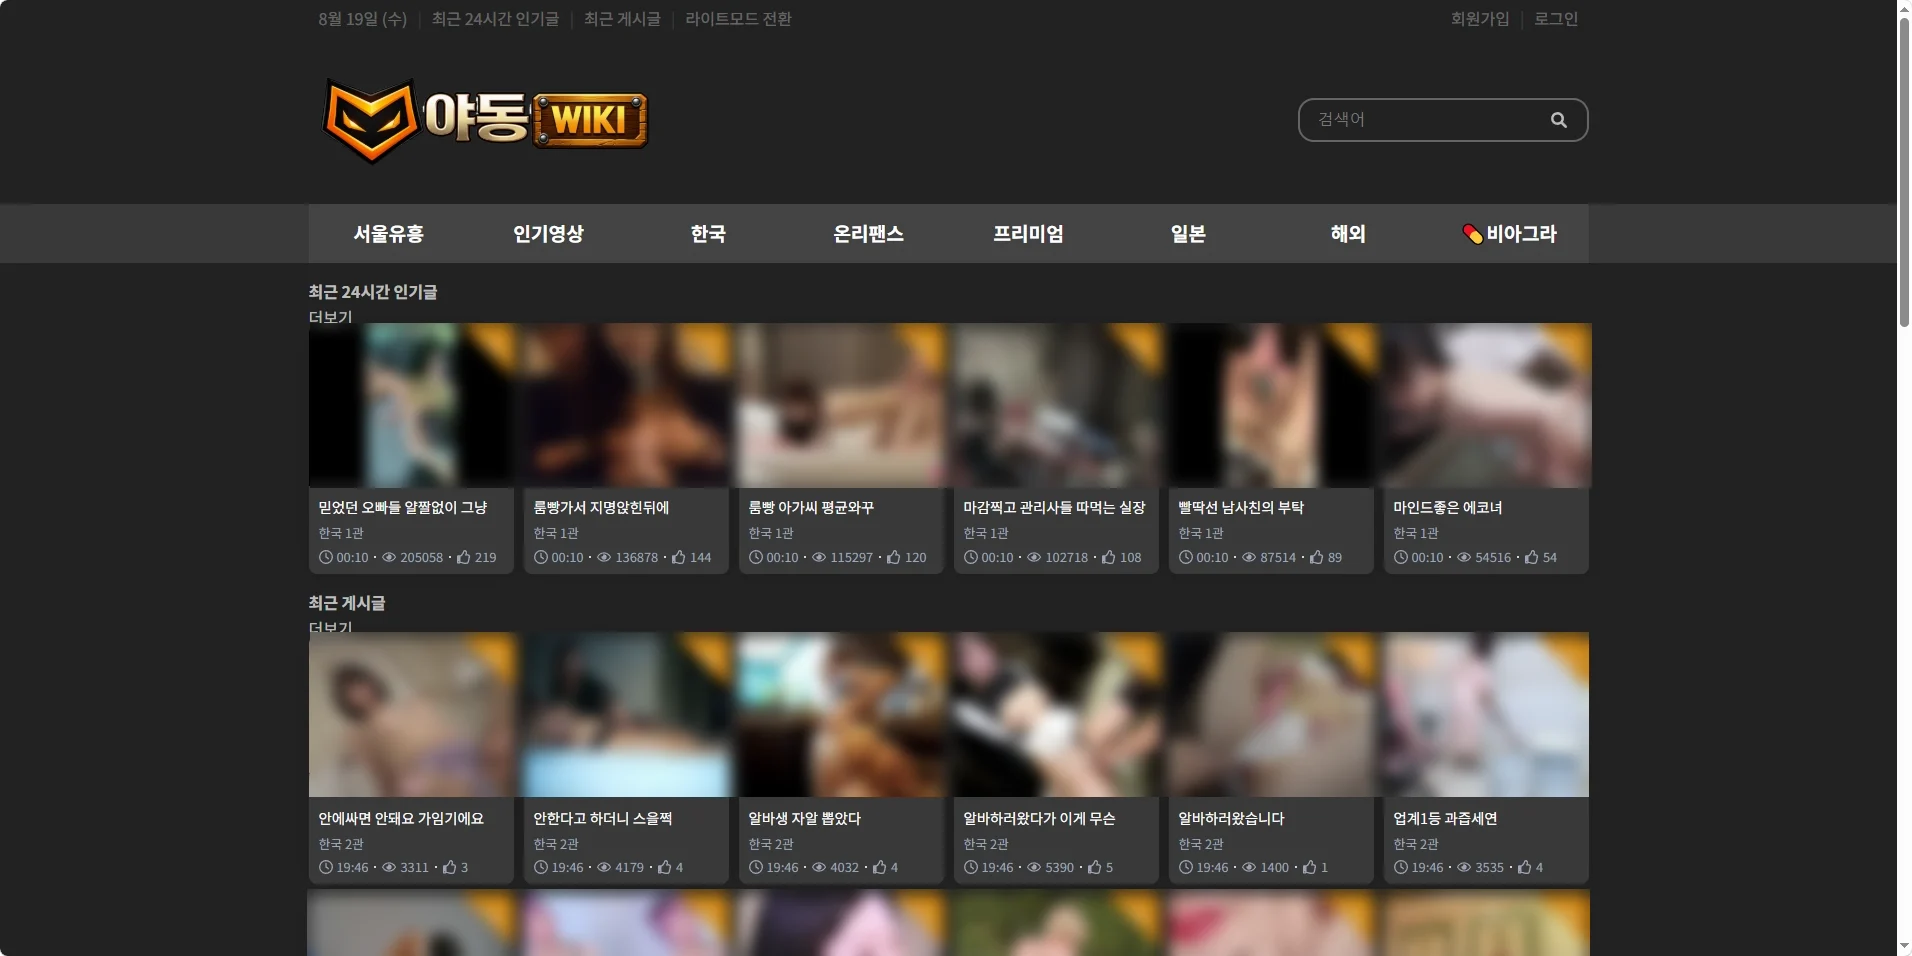Select the 일본 menu item

tap(1188, 234)
